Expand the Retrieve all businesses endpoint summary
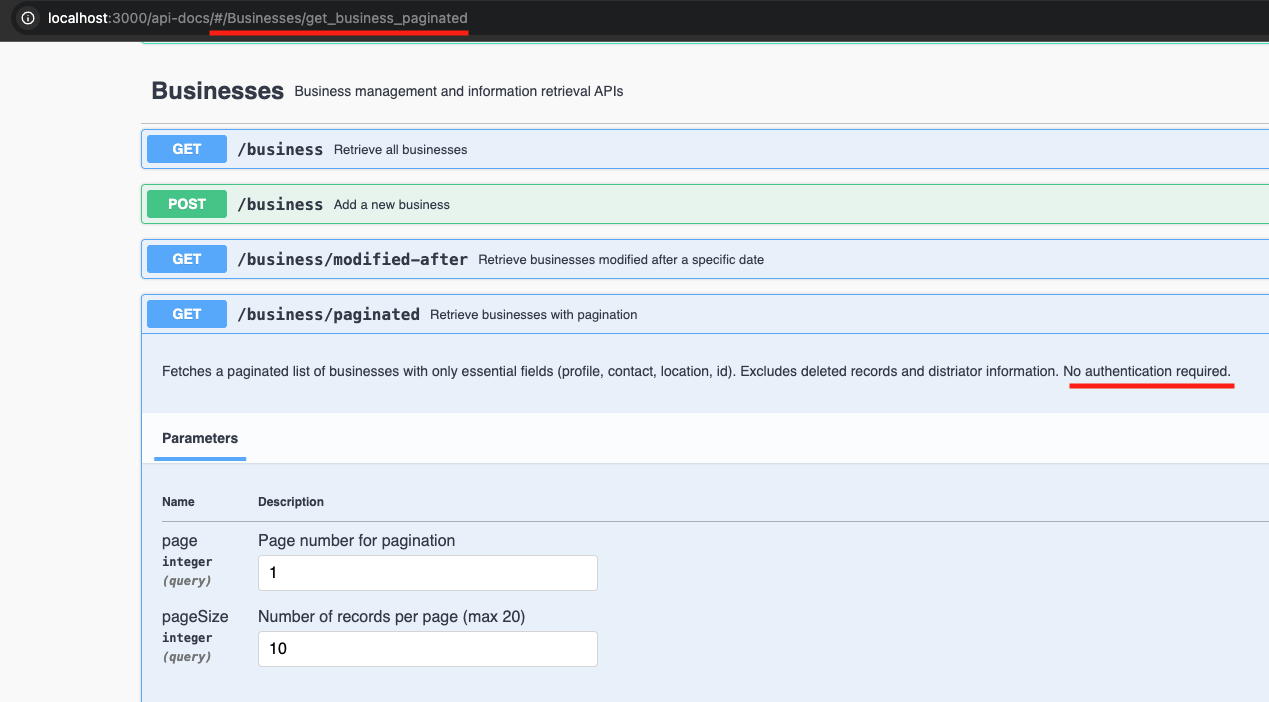This screenshot has width=1269, height=702. coord(400,150)
